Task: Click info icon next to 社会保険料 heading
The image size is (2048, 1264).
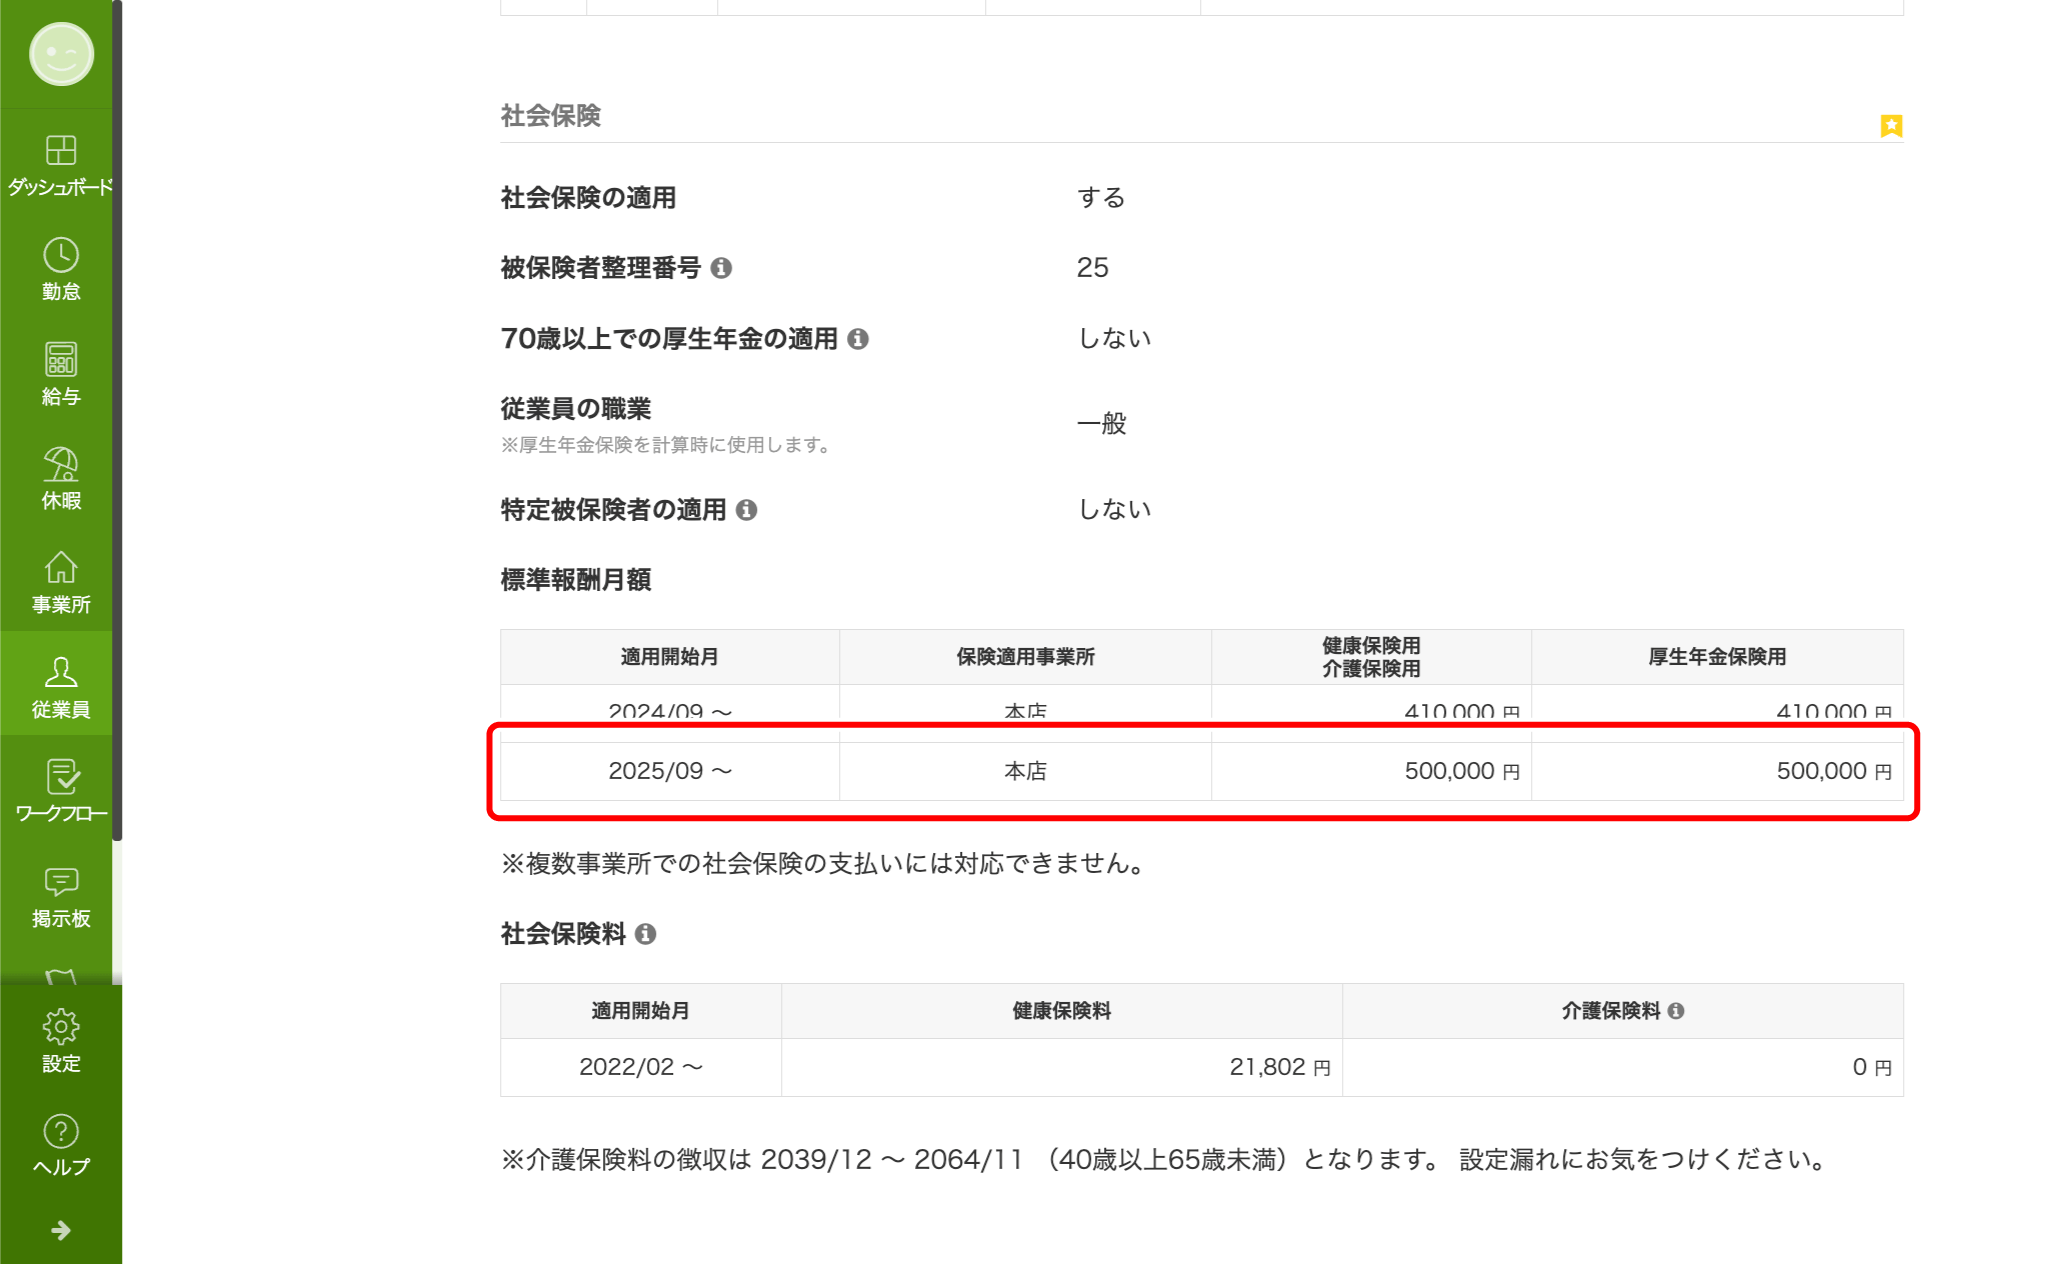Action: (646, 934)
